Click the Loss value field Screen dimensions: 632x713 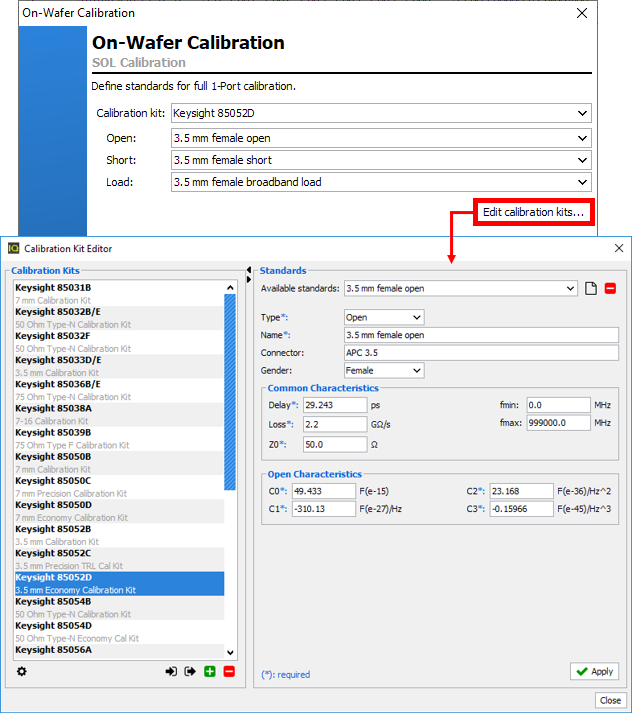(x=335, y=424)
